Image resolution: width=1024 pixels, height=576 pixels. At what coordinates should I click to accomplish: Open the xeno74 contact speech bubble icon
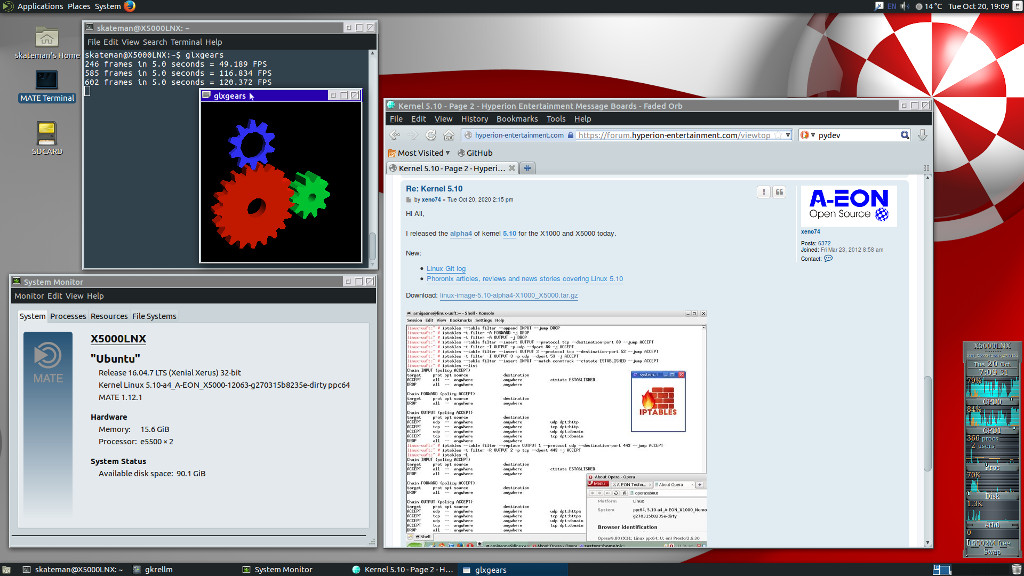[828, 259]
